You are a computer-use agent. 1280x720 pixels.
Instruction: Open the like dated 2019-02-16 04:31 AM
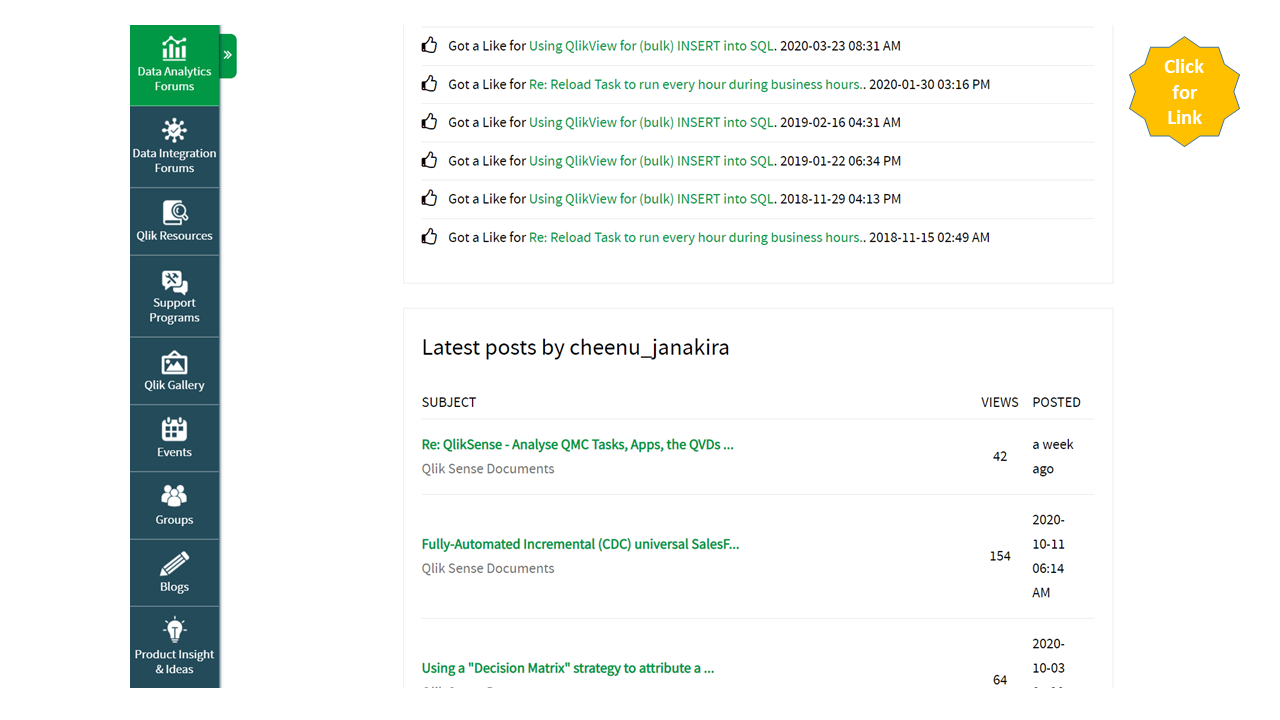(651, 123)
